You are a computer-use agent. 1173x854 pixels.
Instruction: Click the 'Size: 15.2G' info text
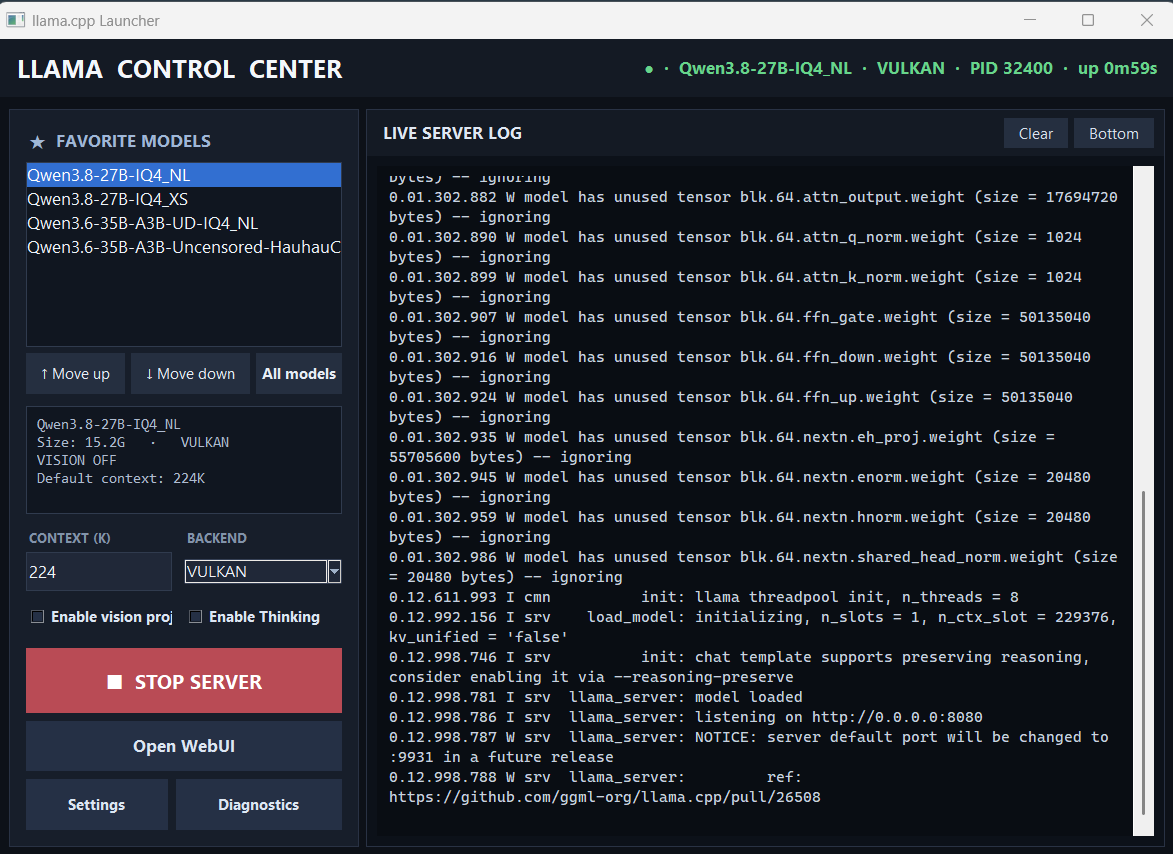tap(81, 442)
